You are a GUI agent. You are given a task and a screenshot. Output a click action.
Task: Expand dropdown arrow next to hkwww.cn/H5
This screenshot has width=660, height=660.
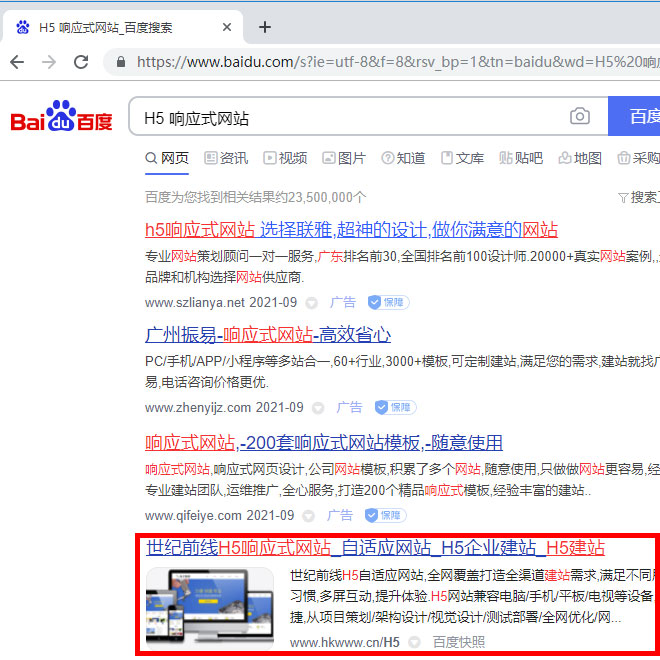click(415, 642)
